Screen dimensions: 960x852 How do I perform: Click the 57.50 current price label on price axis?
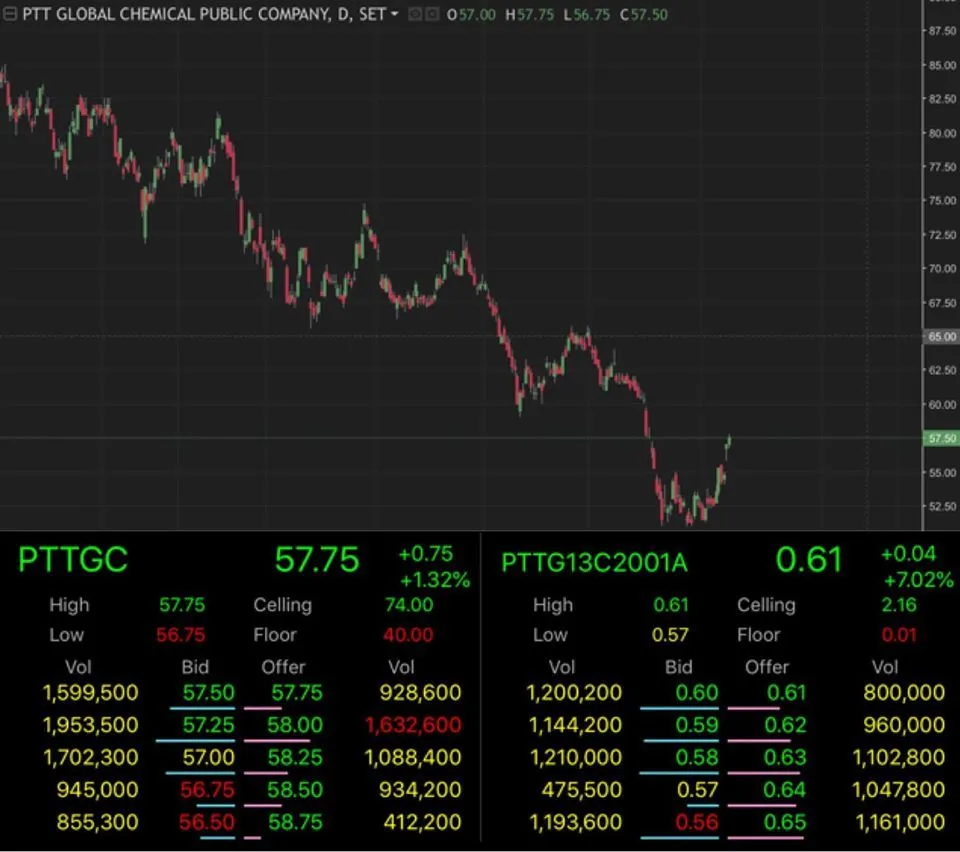(941, 438)
